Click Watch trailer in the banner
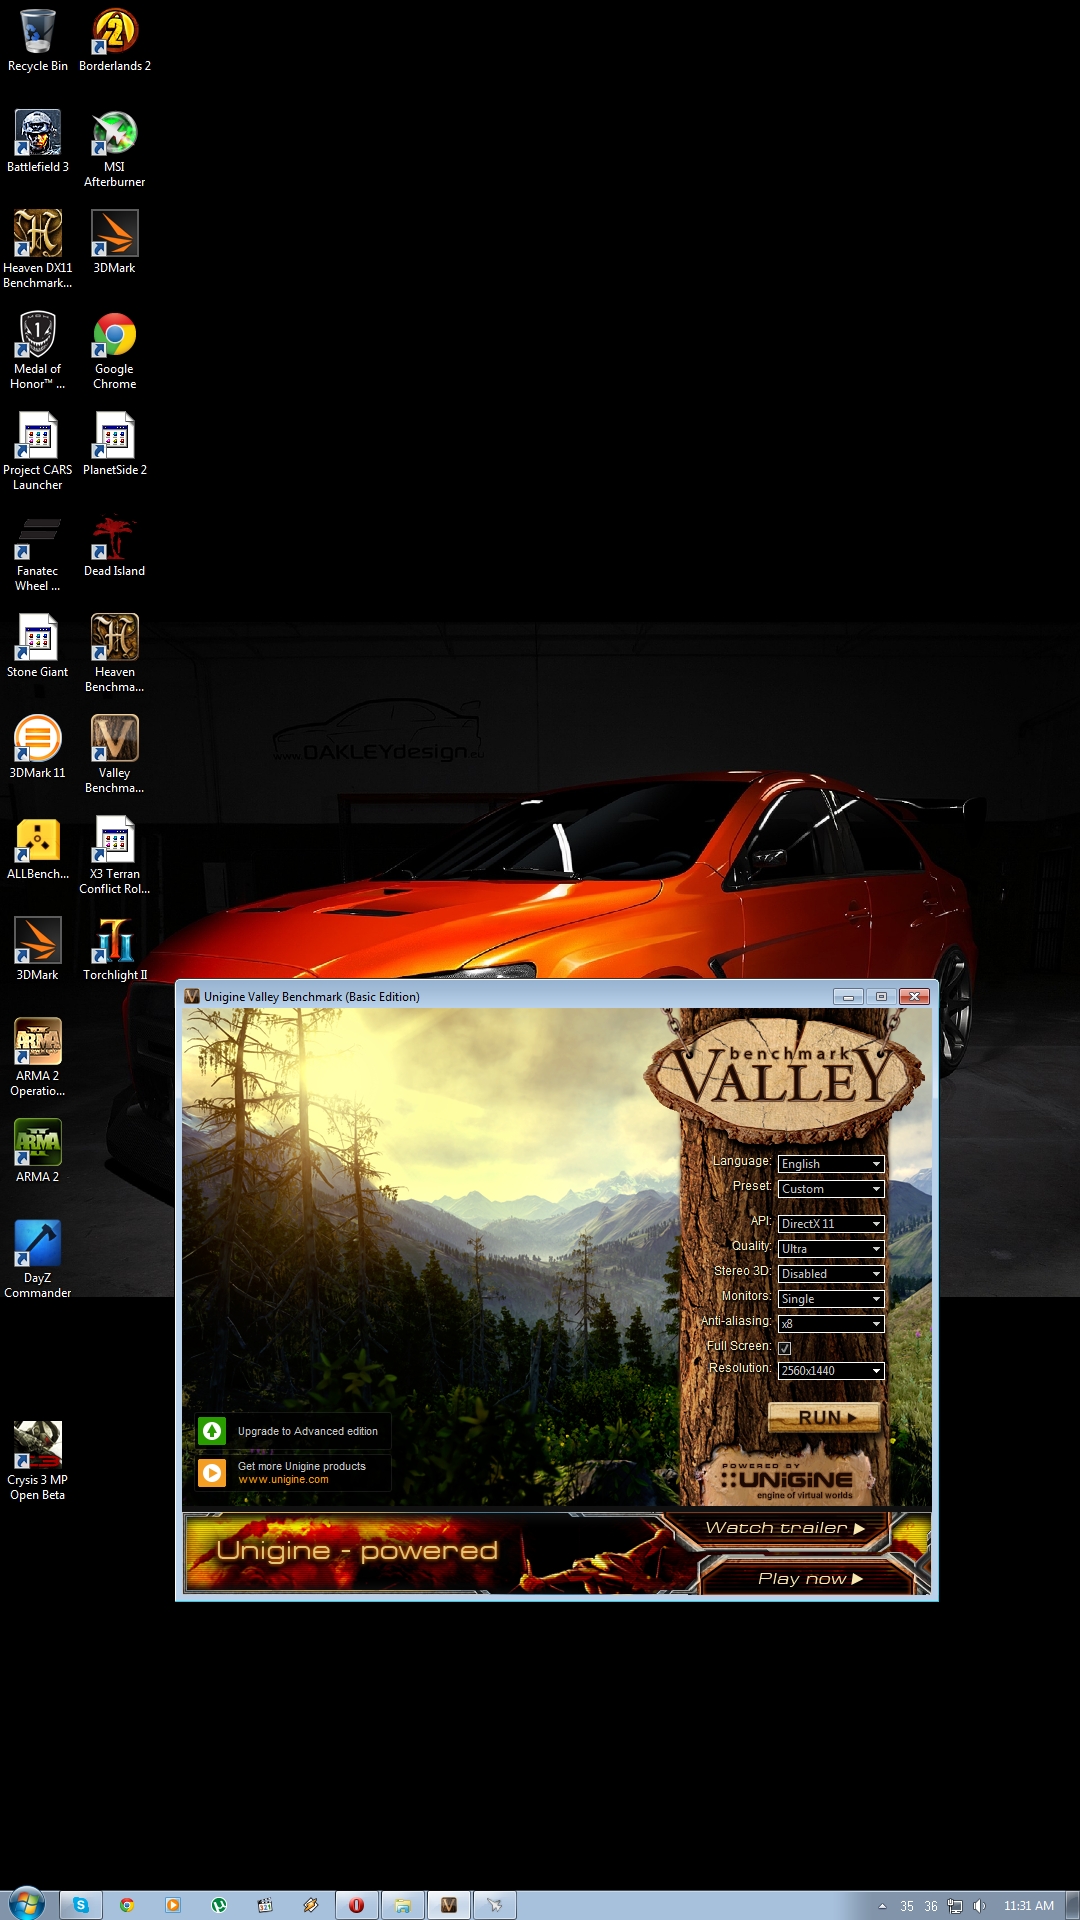 785,1528
